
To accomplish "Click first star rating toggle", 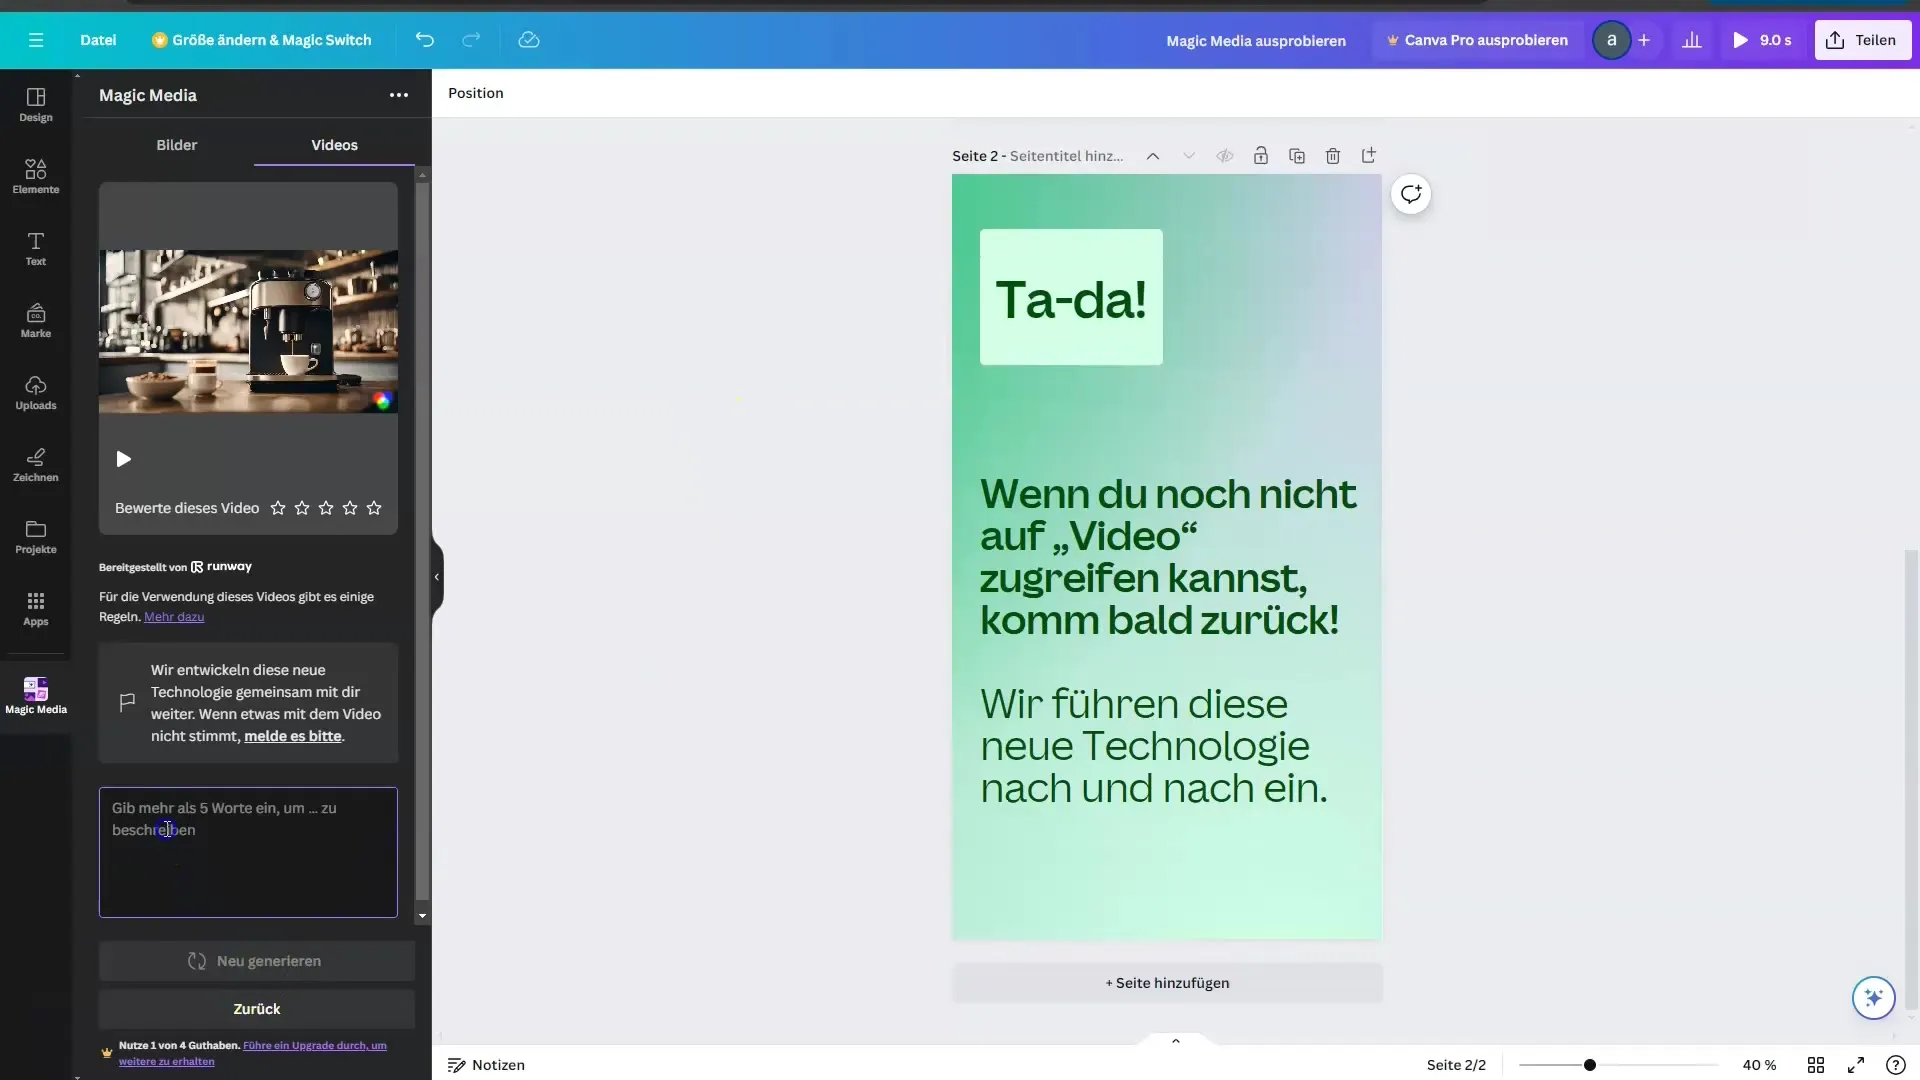I will (x=278, y=506).
